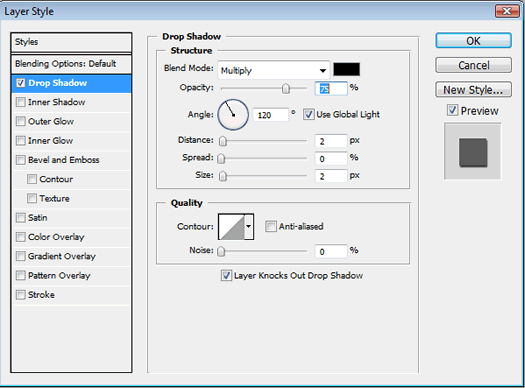Open the Contour curve thumbnail picker
This screenshot has width=525, height=388.
click(232, 227)
